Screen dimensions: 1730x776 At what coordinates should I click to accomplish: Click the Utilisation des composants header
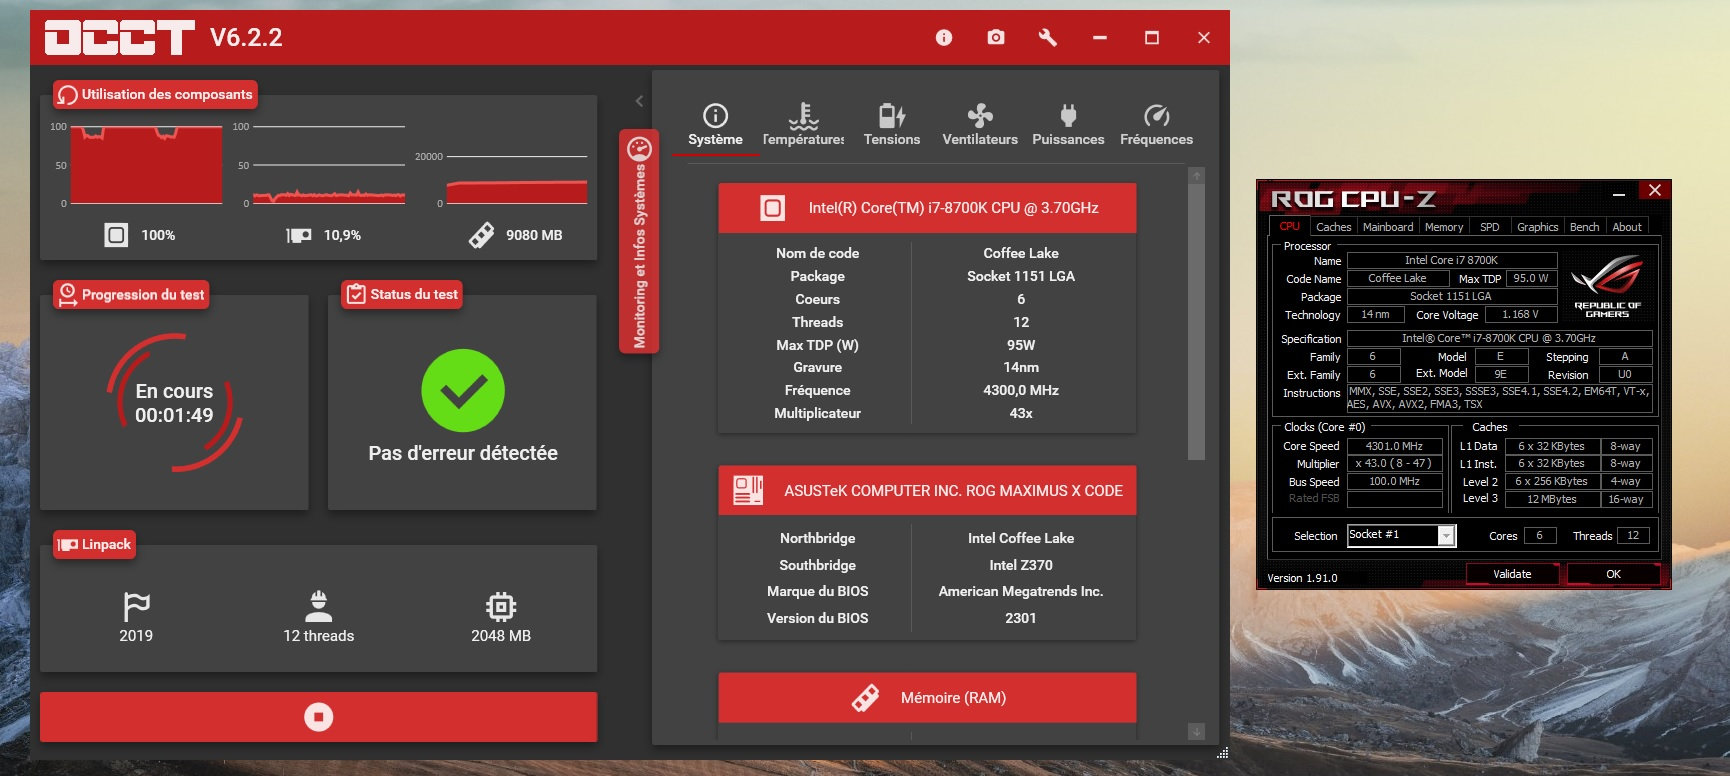point(155,94)
